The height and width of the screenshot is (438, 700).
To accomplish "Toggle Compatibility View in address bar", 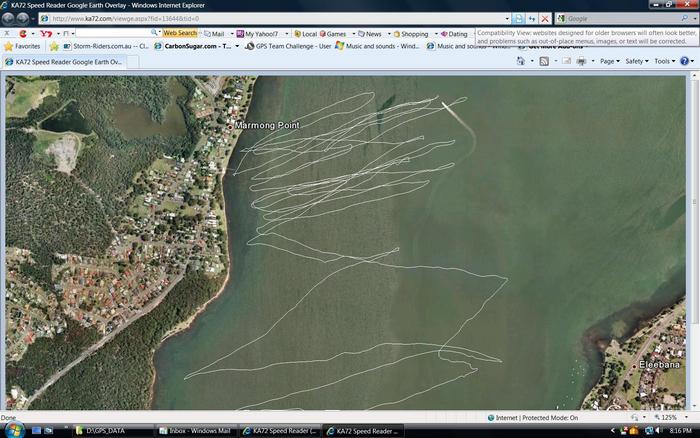I will tap(519, 18).
